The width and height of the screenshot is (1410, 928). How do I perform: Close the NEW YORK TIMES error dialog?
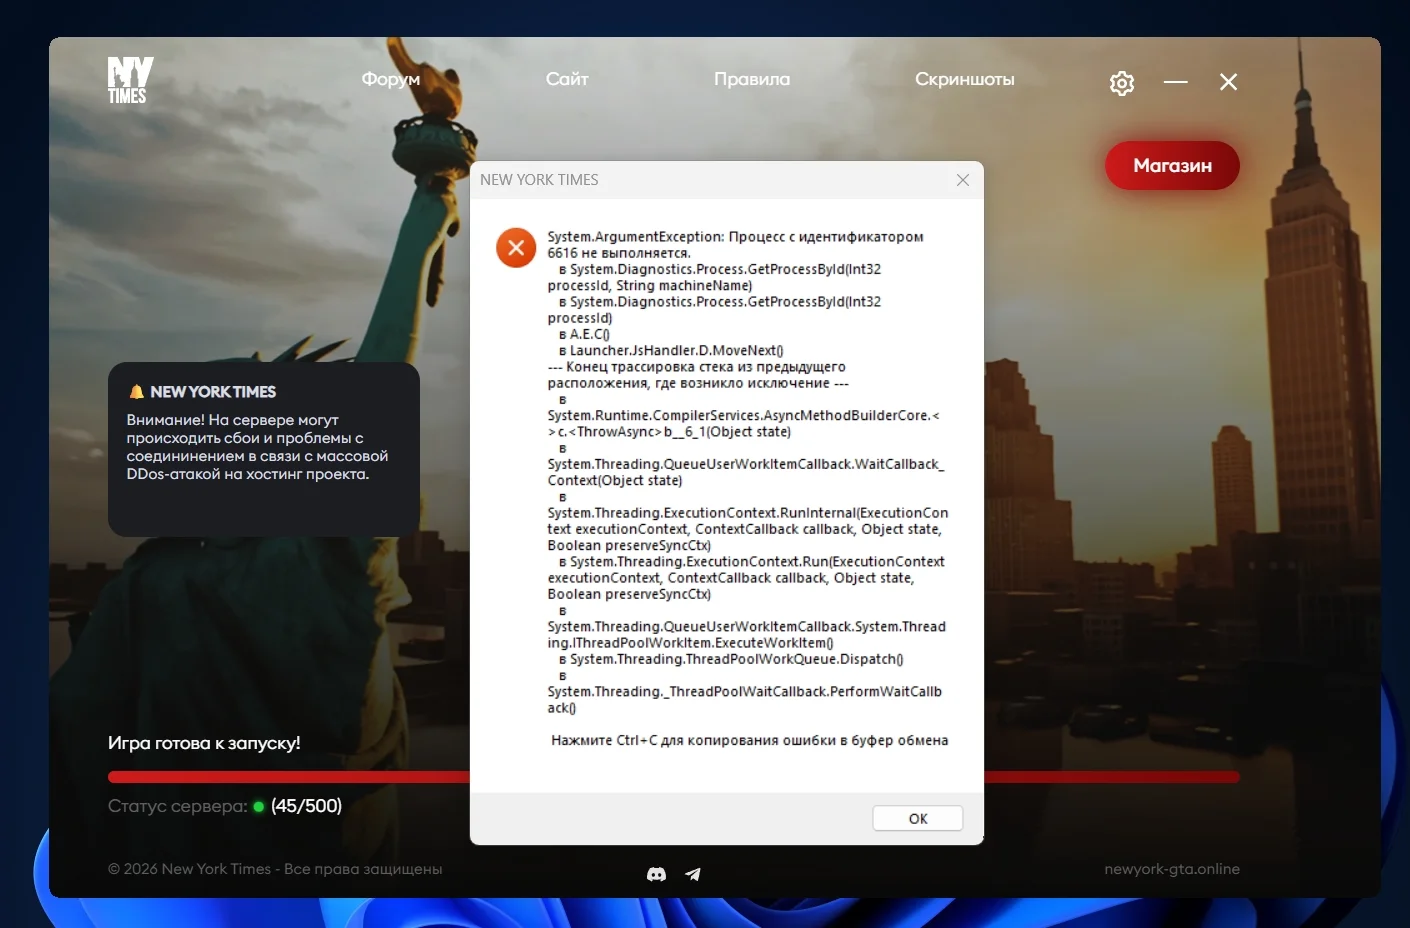(963, 180)
